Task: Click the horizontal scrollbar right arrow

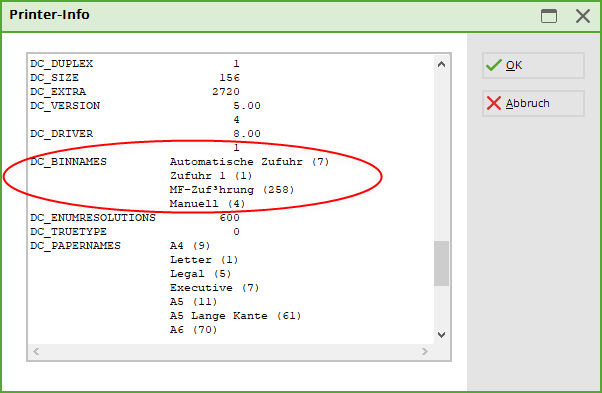Action: coord(425,351)
